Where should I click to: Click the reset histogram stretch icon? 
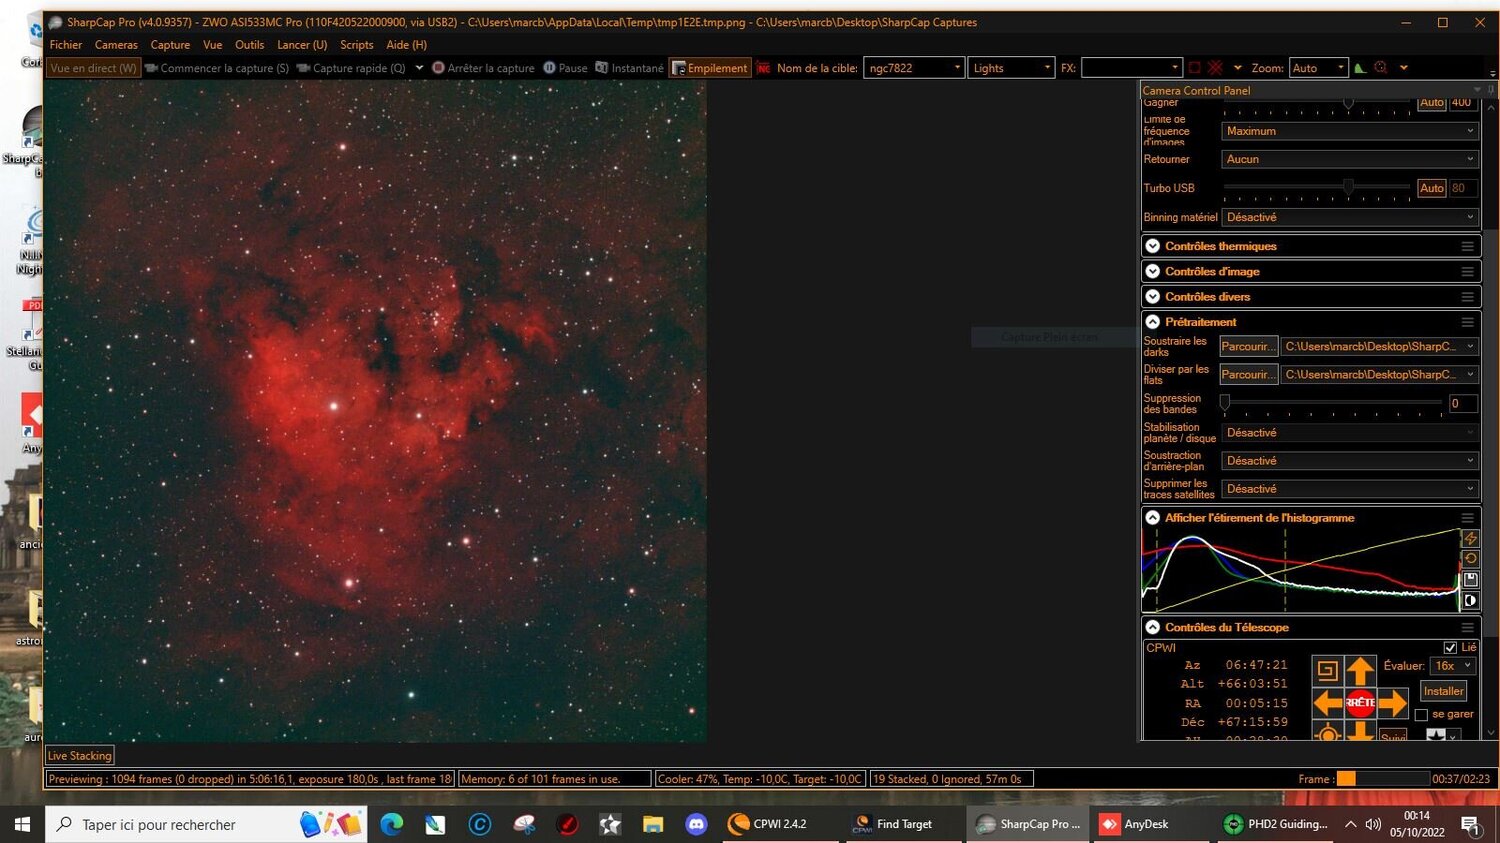click(1471, 558)
